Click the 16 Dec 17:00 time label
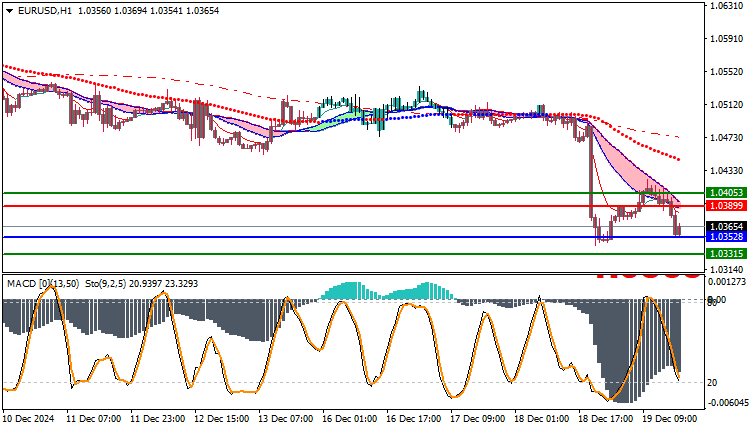Screen dimensions: 750x430 click(414, 419)
